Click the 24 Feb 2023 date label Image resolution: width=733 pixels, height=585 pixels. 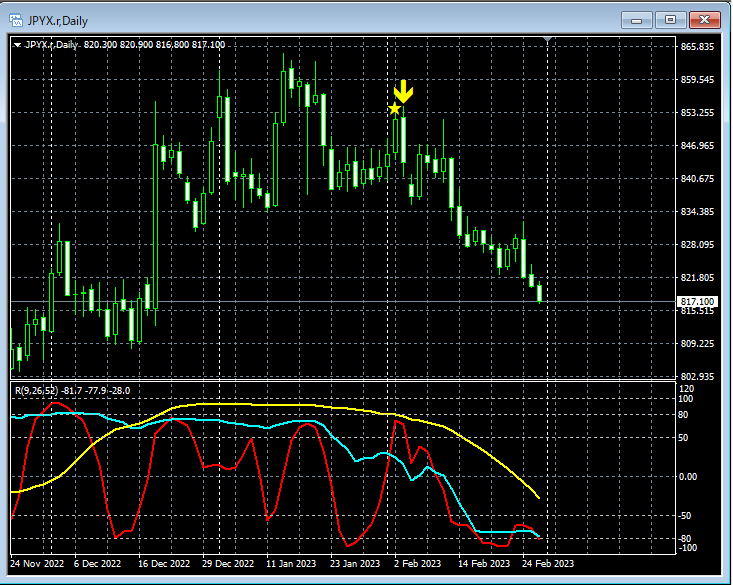548,563
